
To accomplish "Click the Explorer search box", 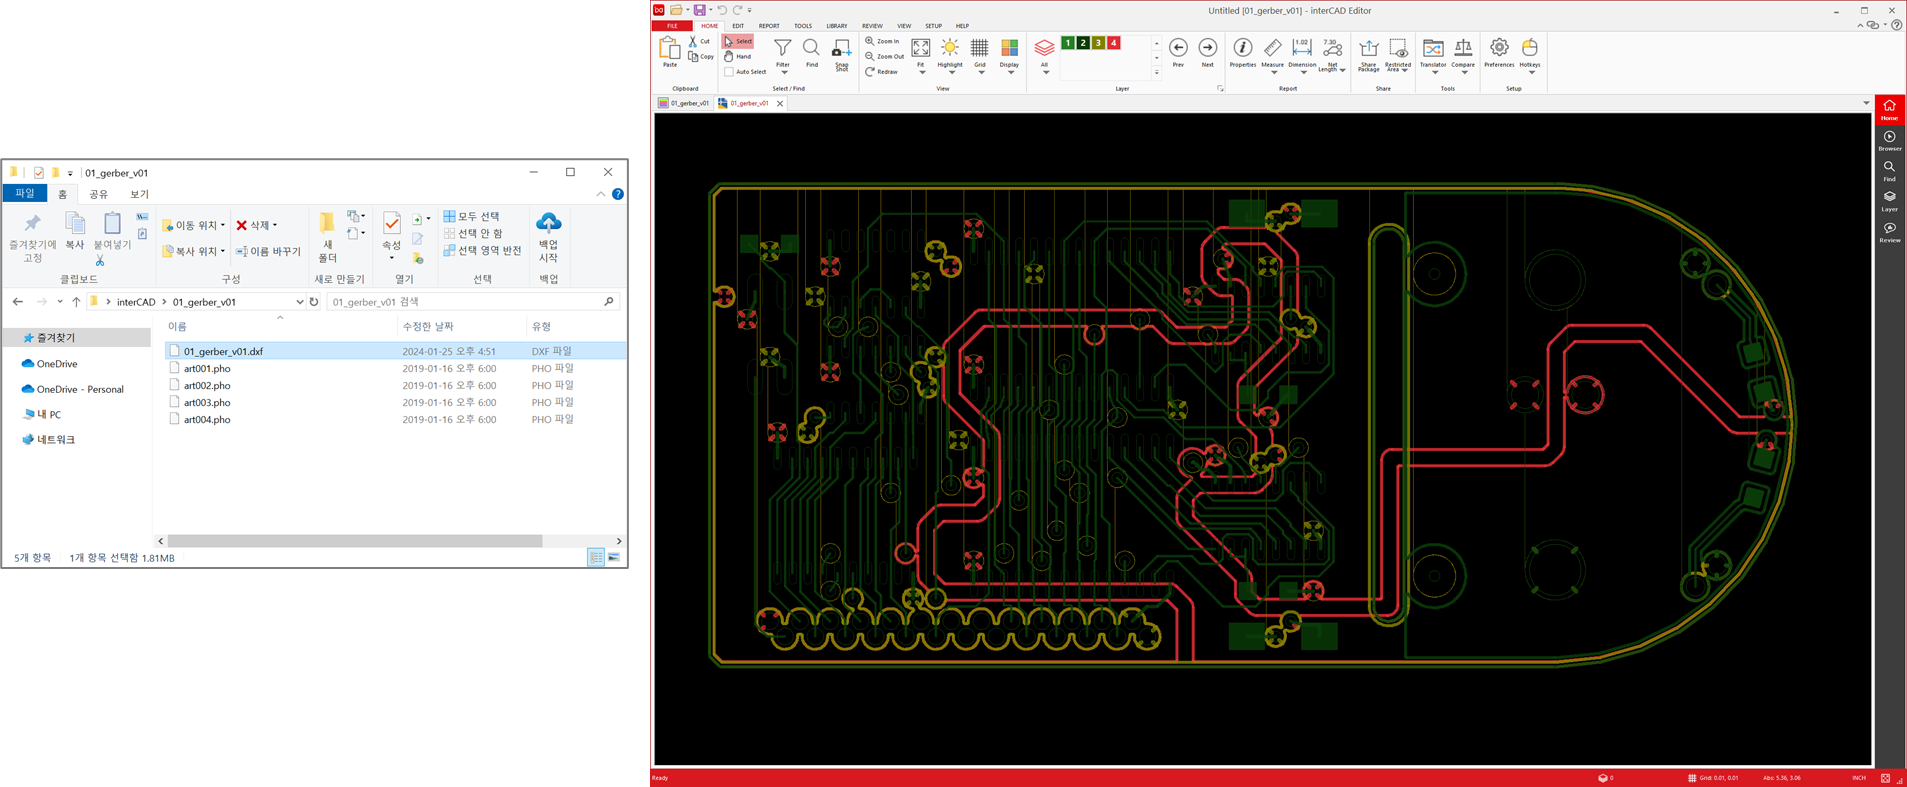I will [472, 302].
